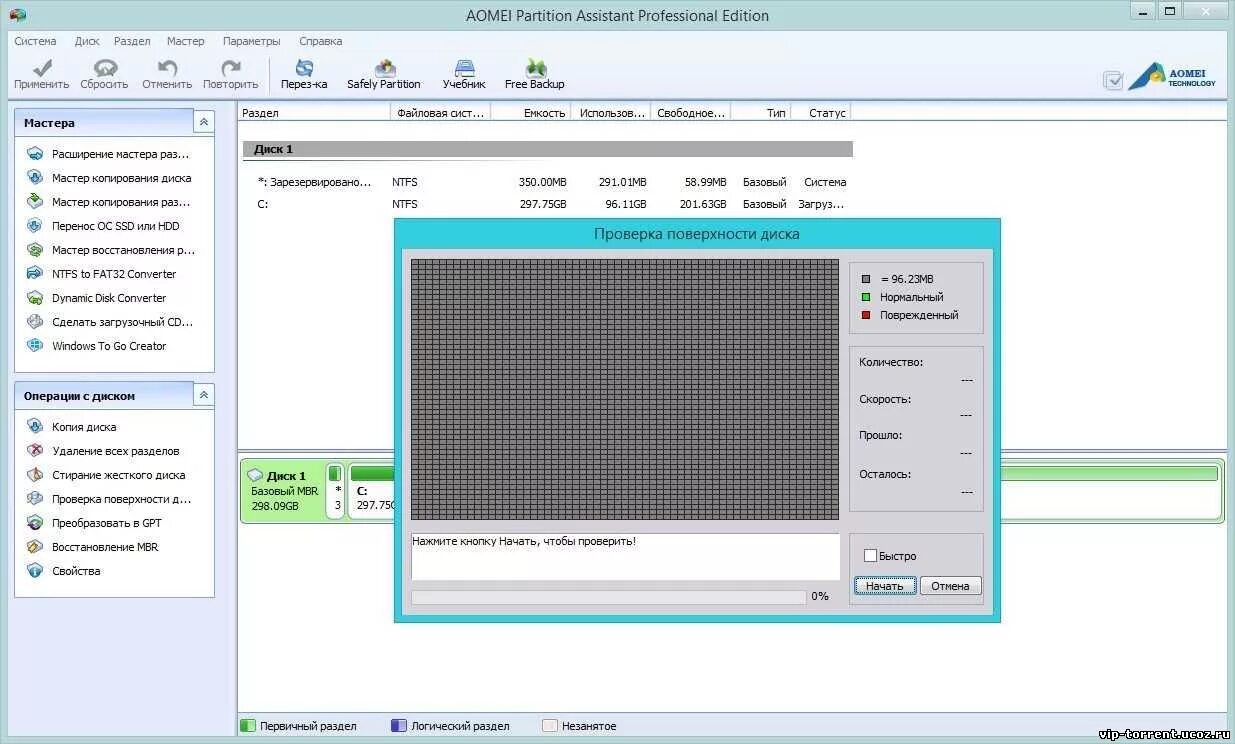Click the Стирание жесткого диска icon
1235x744 pixels.
[x=35, y=475]
